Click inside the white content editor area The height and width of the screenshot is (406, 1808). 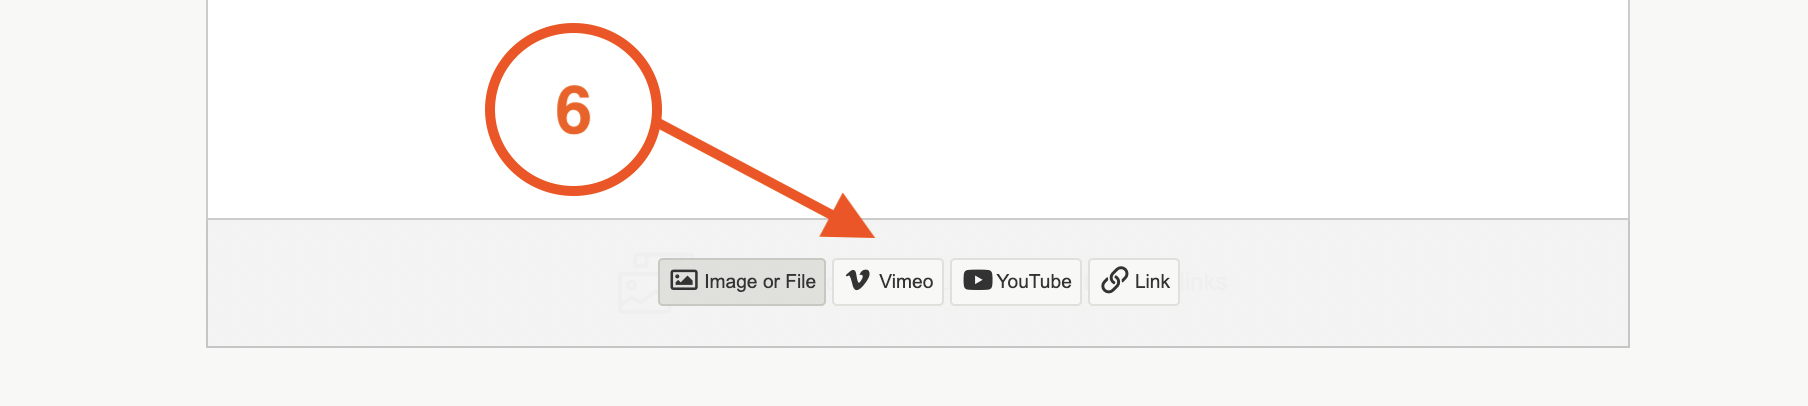coord(1100,100)
